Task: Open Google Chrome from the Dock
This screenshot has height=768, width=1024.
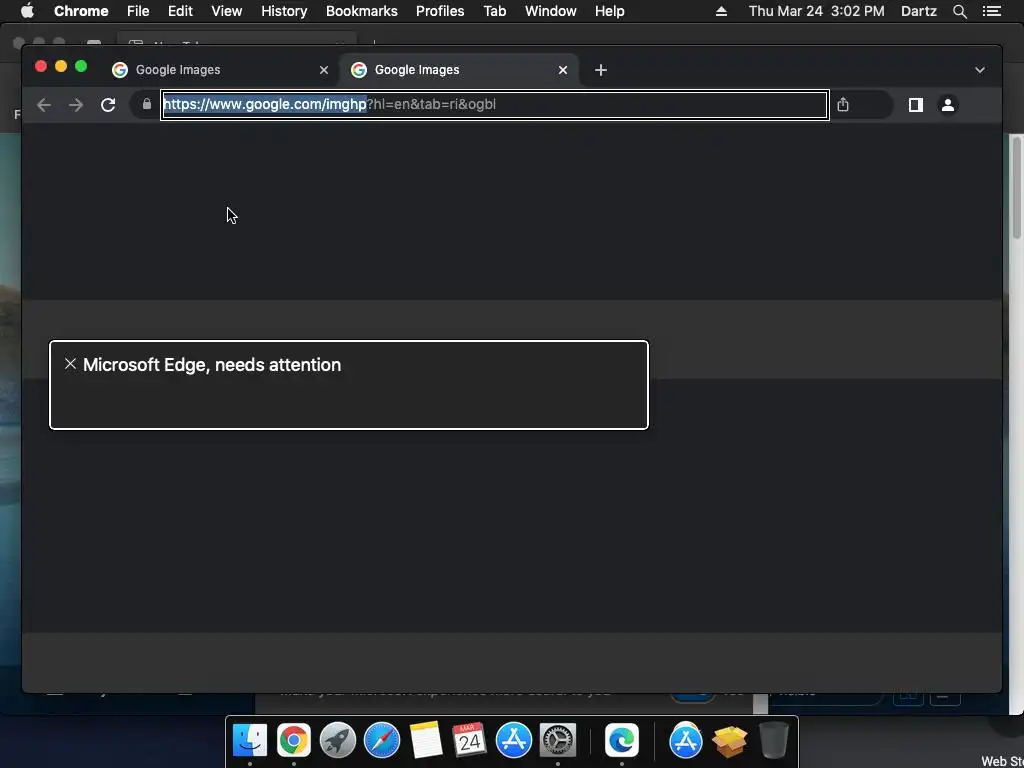Action: pos(294,740)
